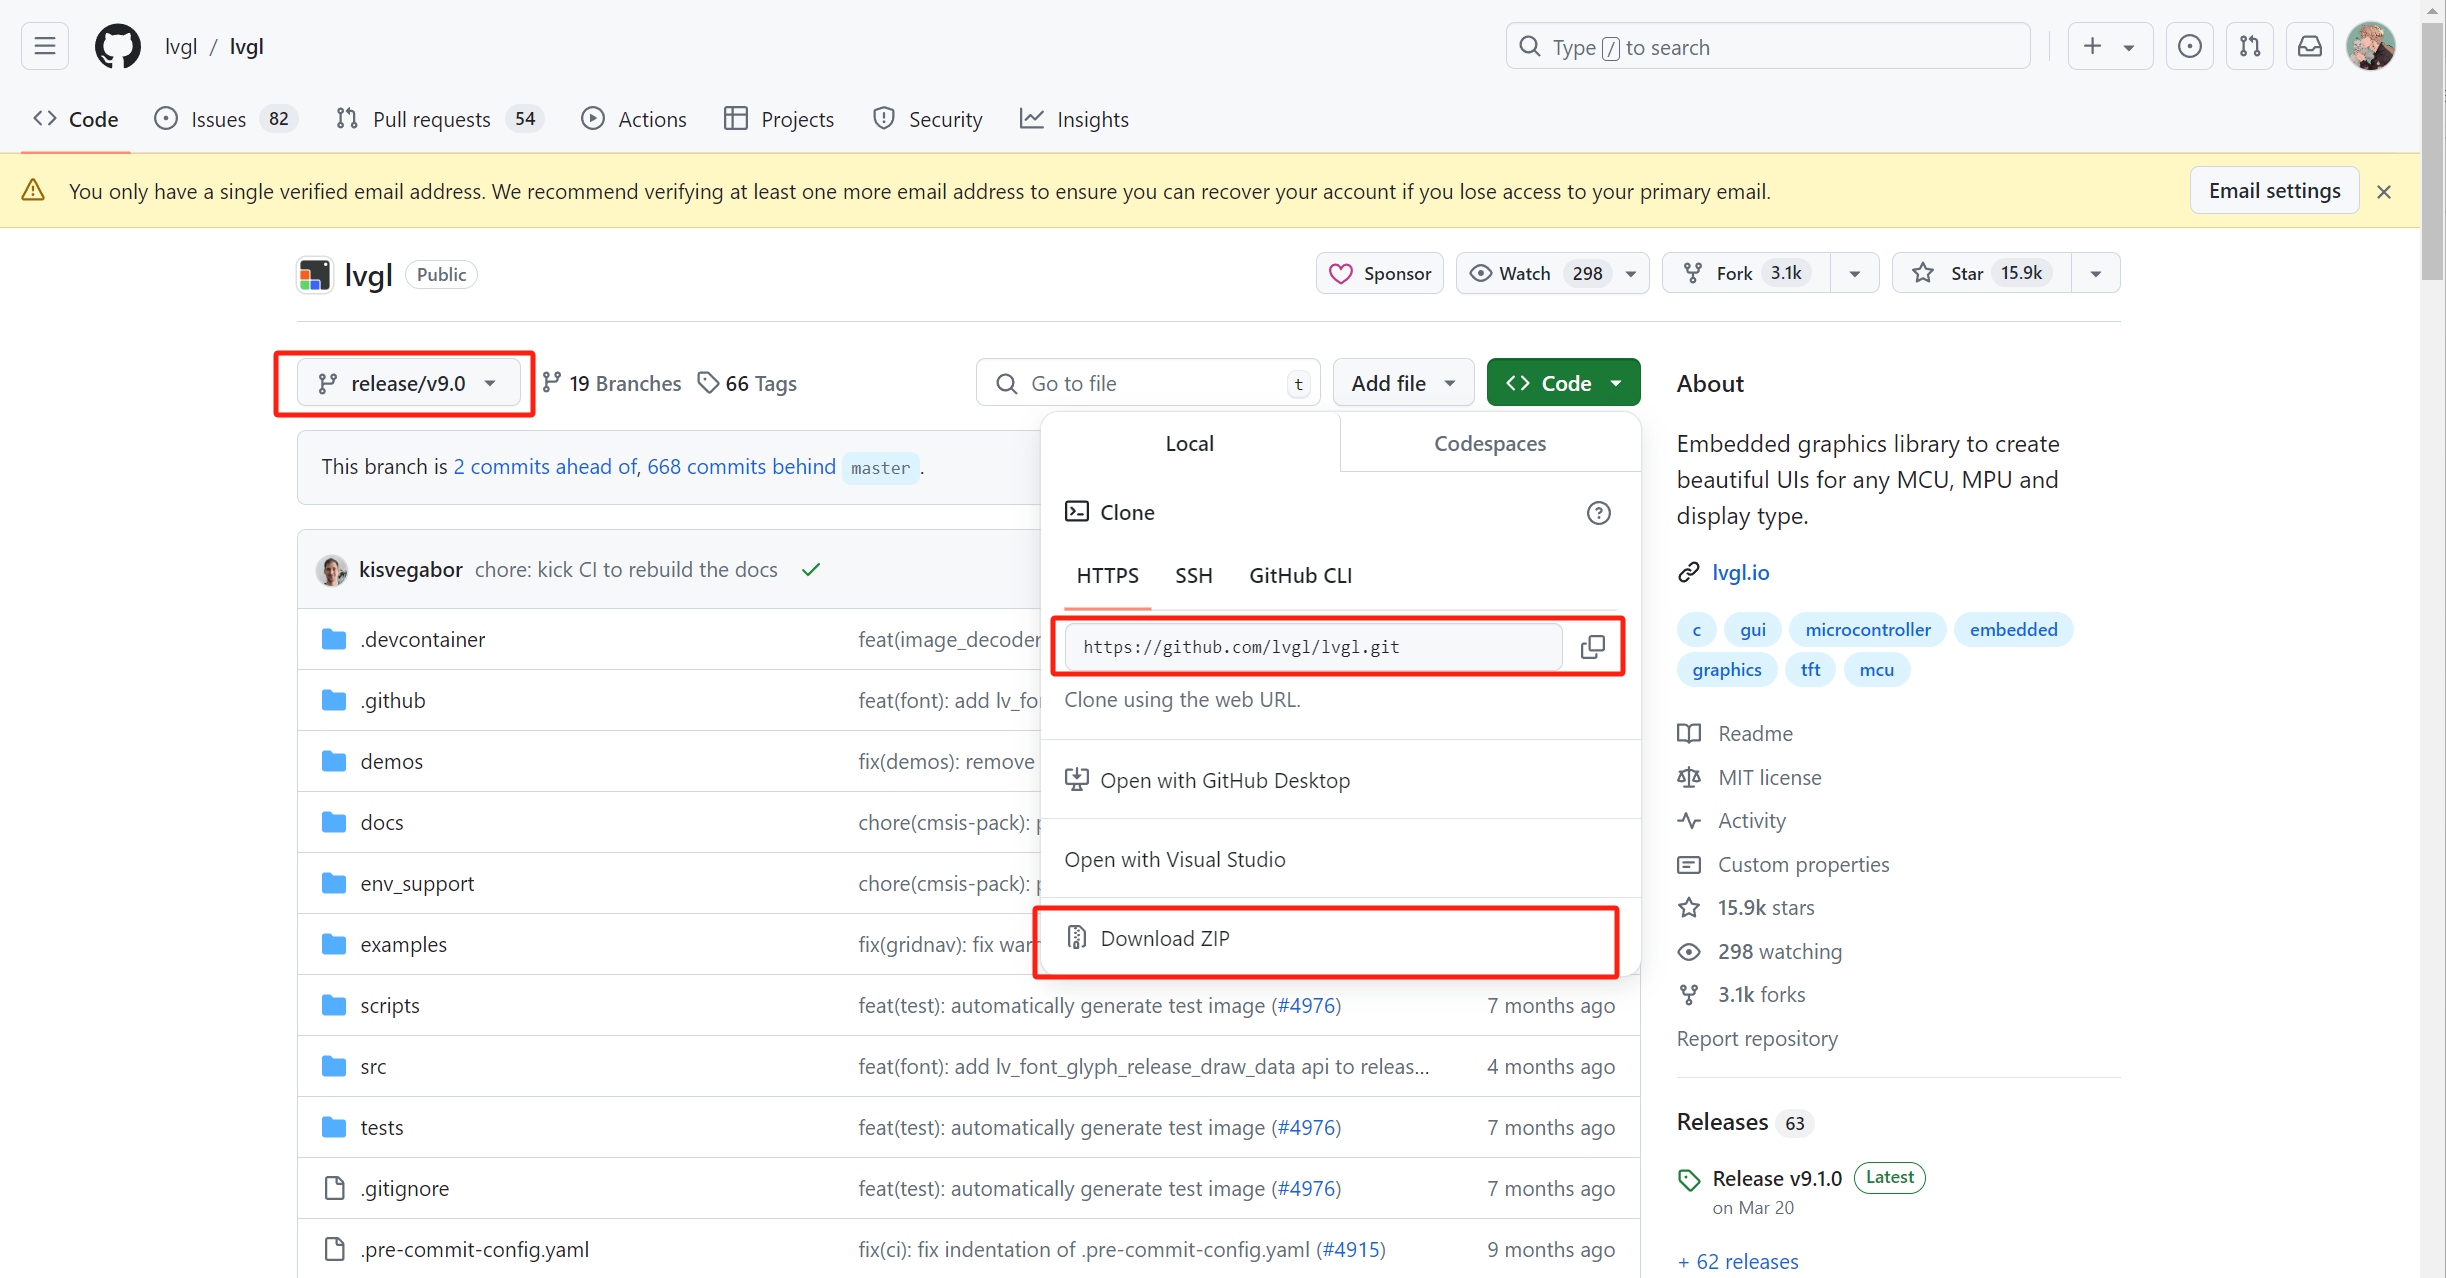This screenshot has width=2446, height=1278.
Task: Jump to the Readme section
Action: tap(1755, 733)
